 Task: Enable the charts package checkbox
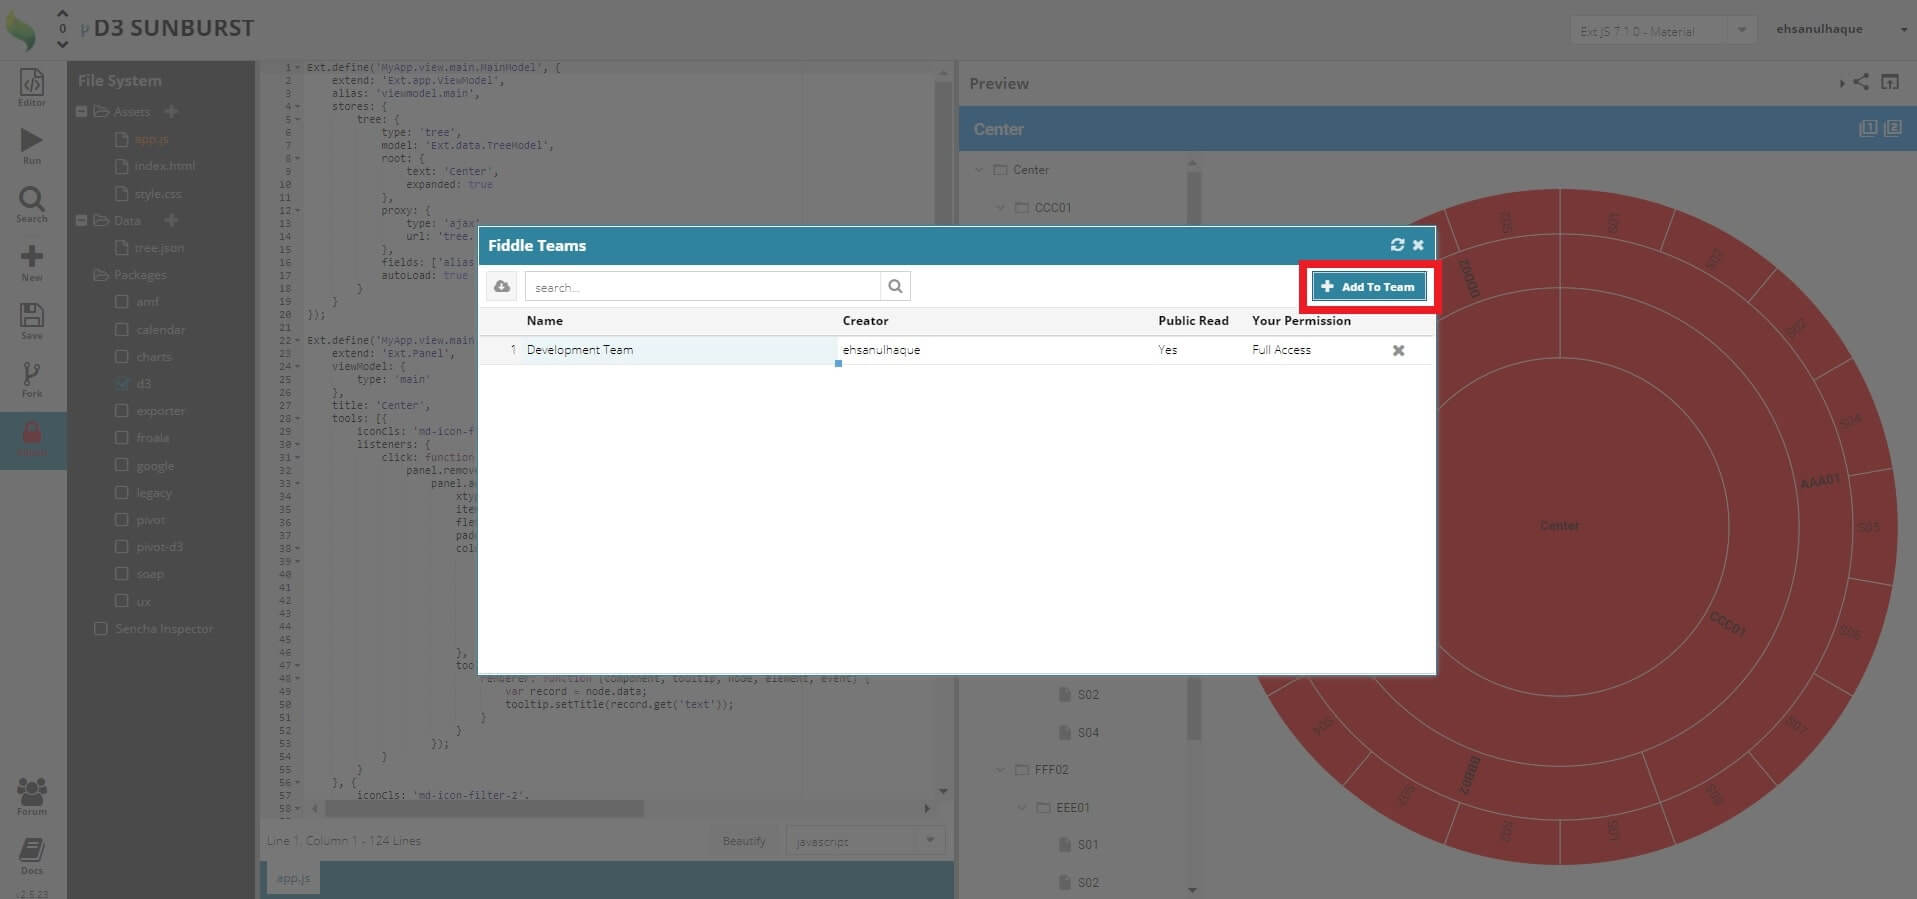[x=122, y=356]
